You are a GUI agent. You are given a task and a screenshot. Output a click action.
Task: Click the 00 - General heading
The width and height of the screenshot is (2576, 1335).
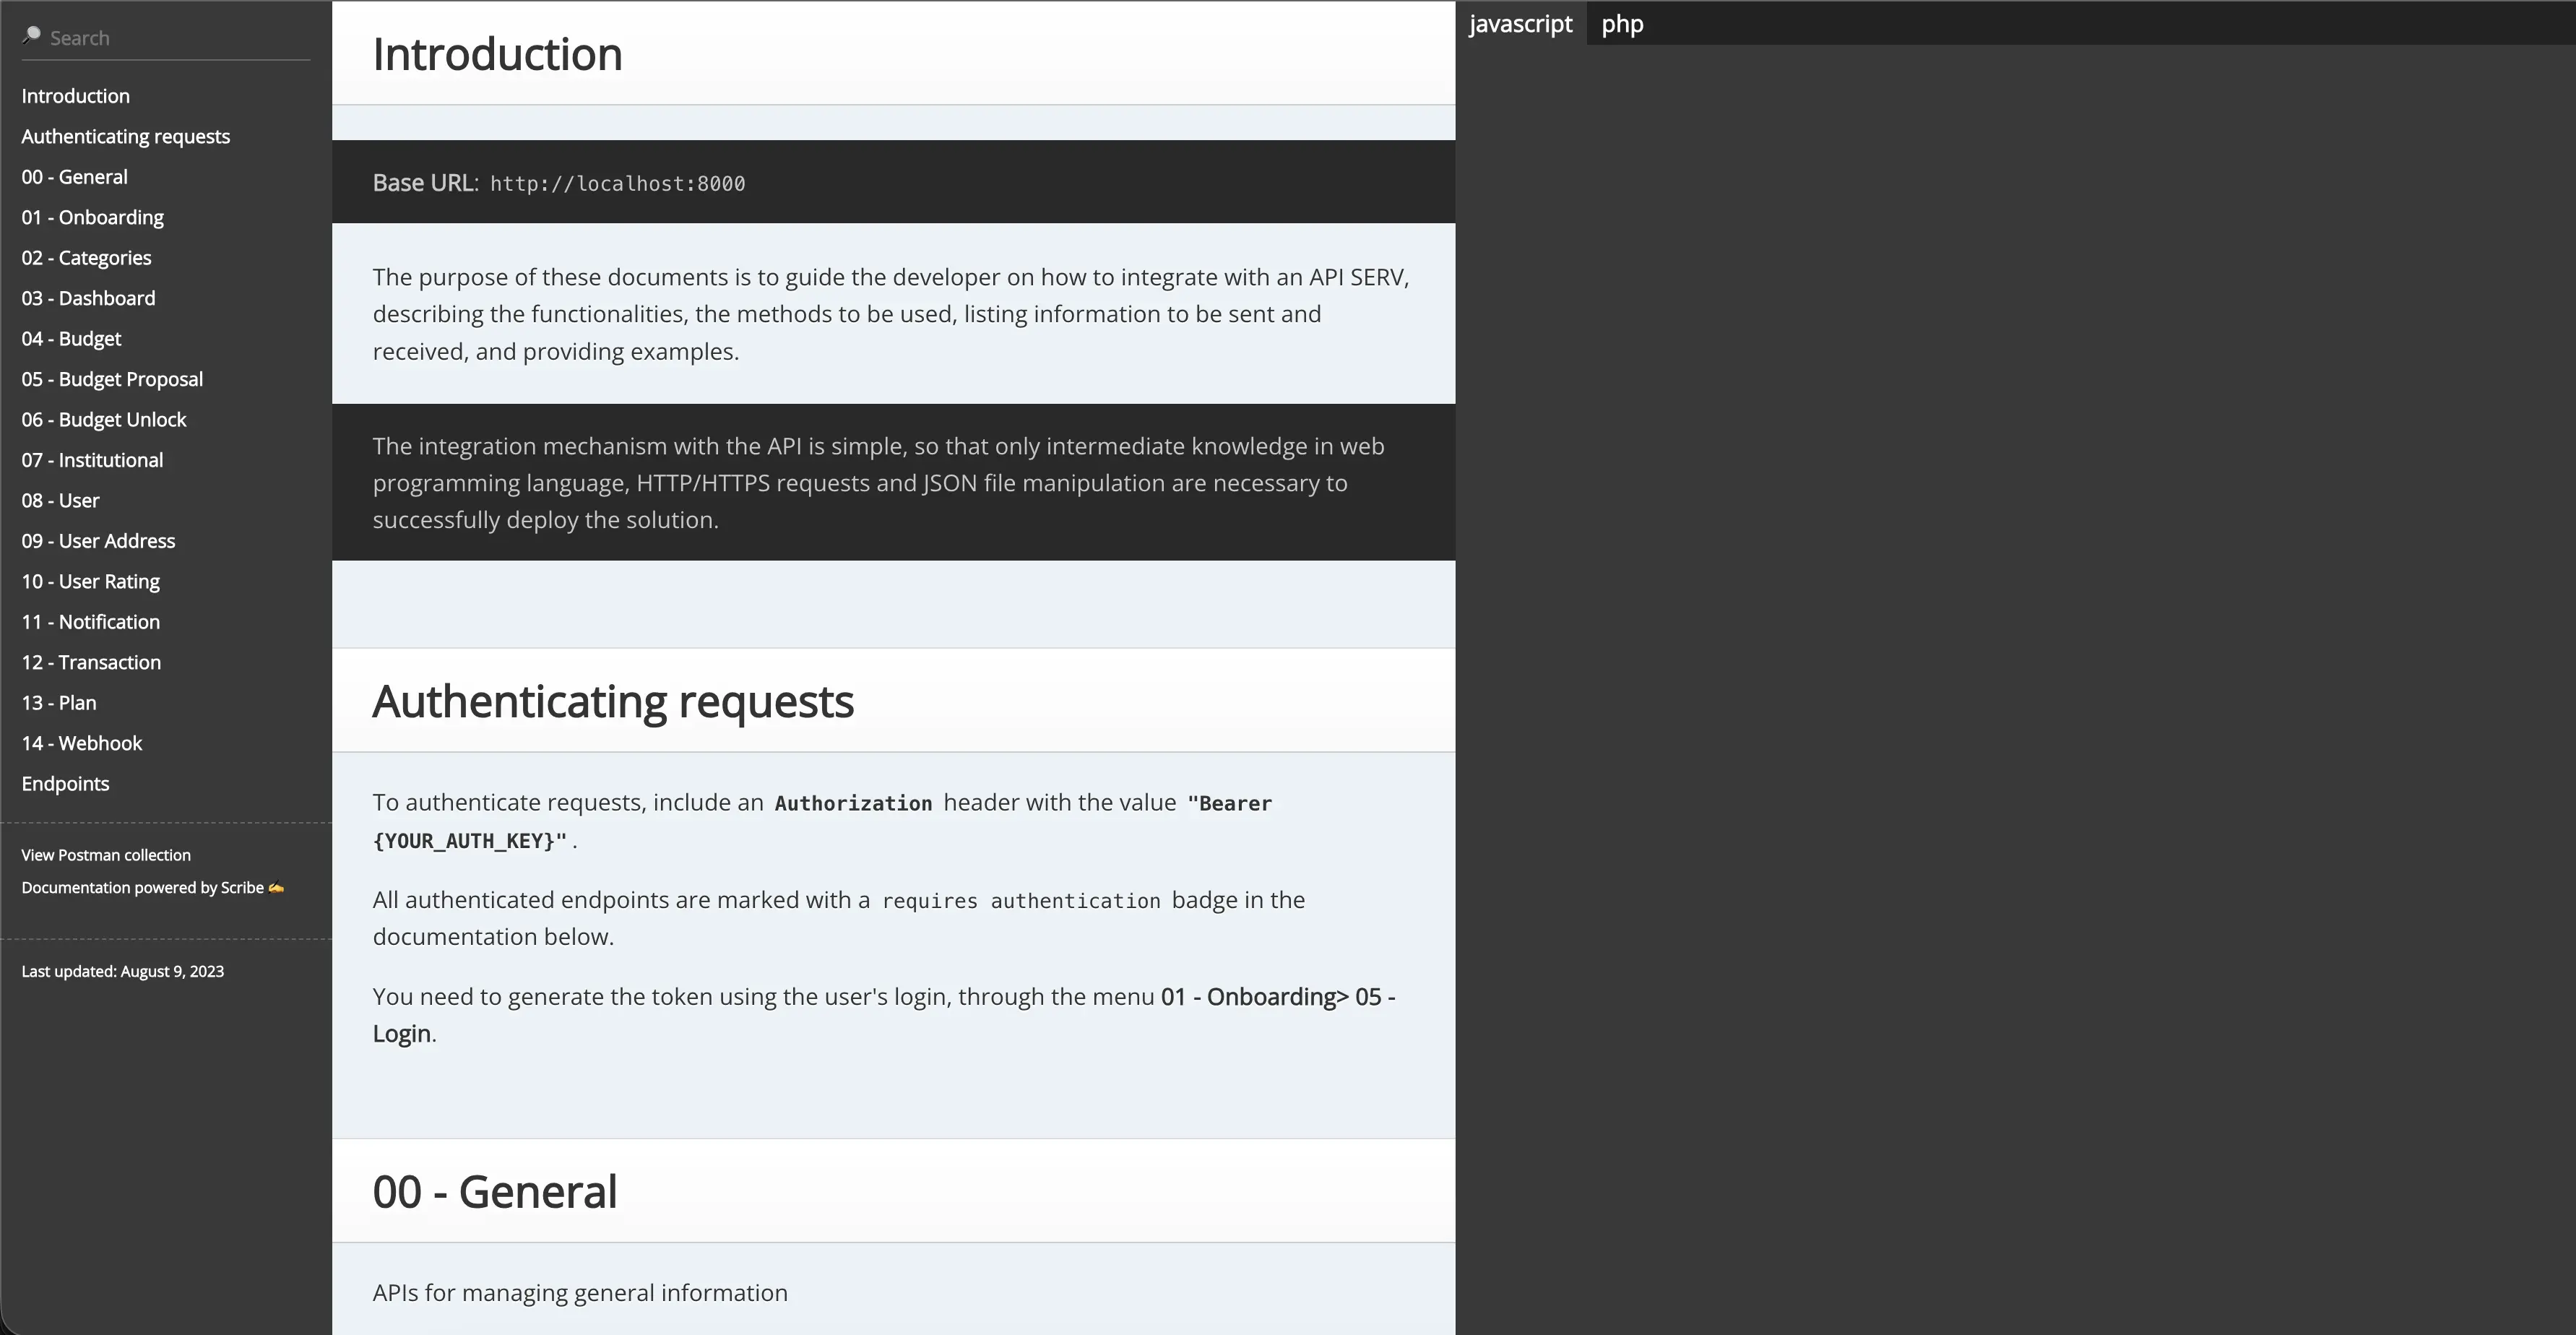[x=495, y=1192]
